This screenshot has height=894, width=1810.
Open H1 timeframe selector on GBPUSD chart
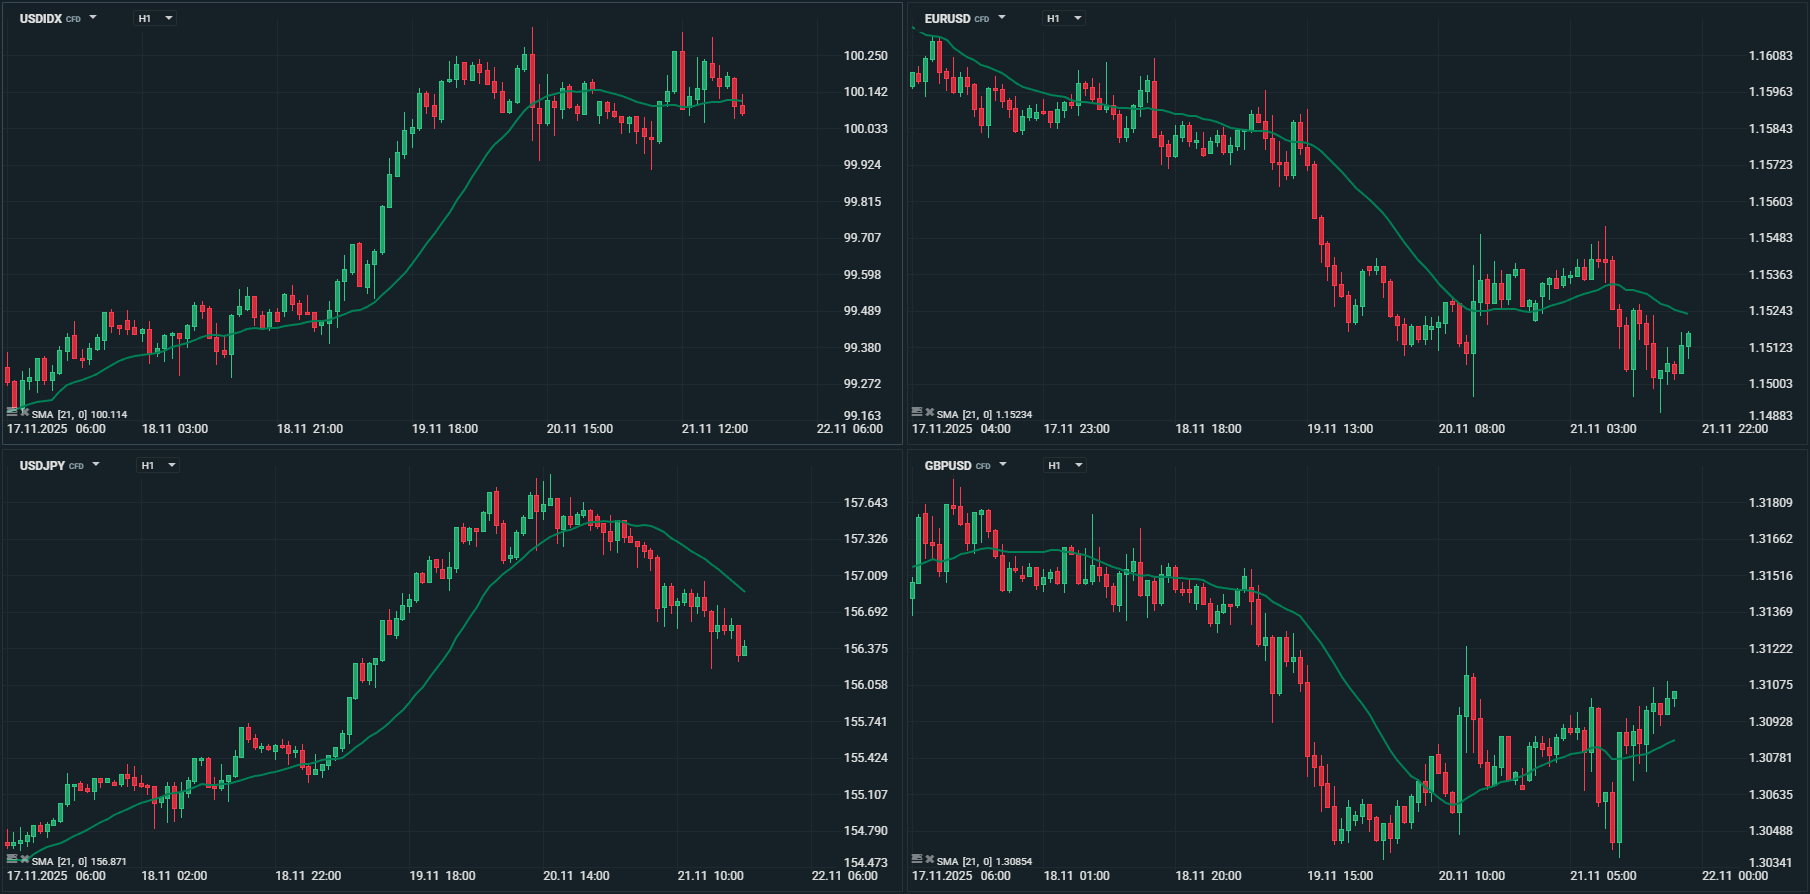[x=1065, y=465]
